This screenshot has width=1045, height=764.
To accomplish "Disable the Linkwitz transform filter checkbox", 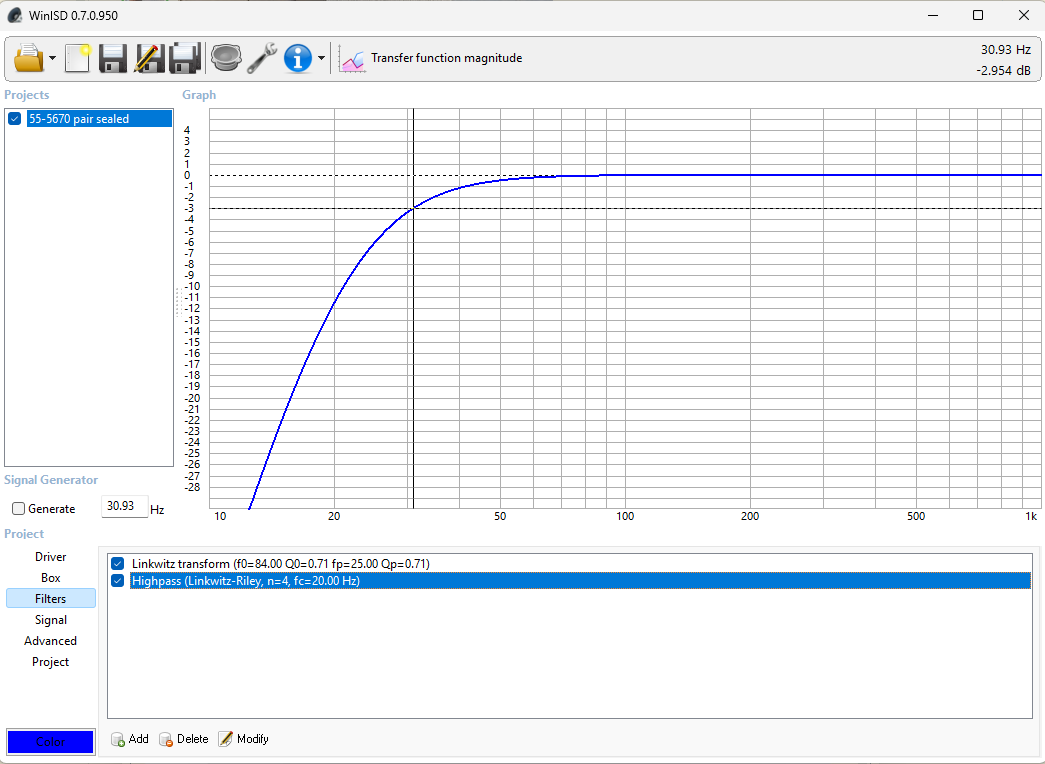I will pos(118,564).
